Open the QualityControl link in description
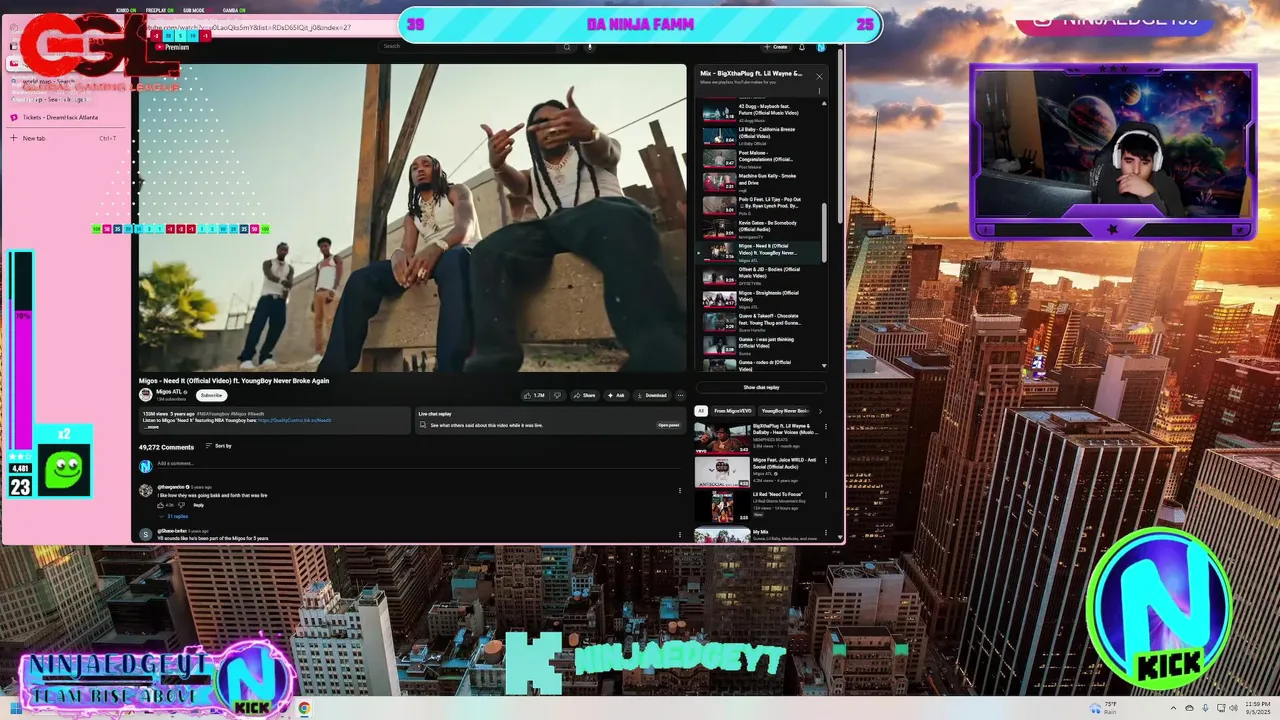This screenshot has height=720, width=1280. (295, 420)
